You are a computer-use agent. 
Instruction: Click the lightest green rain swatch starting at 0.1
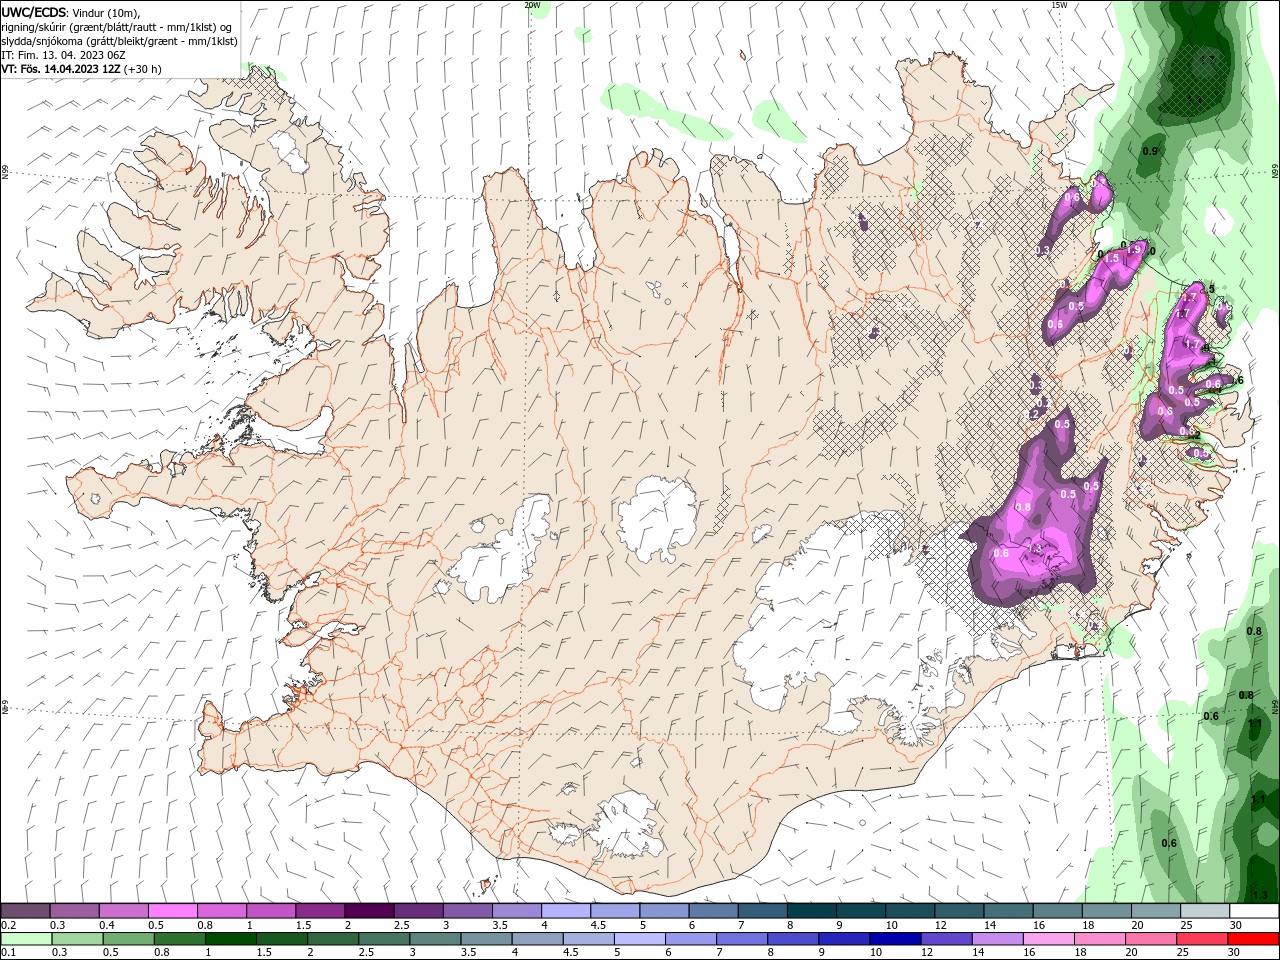coord(26,939)
